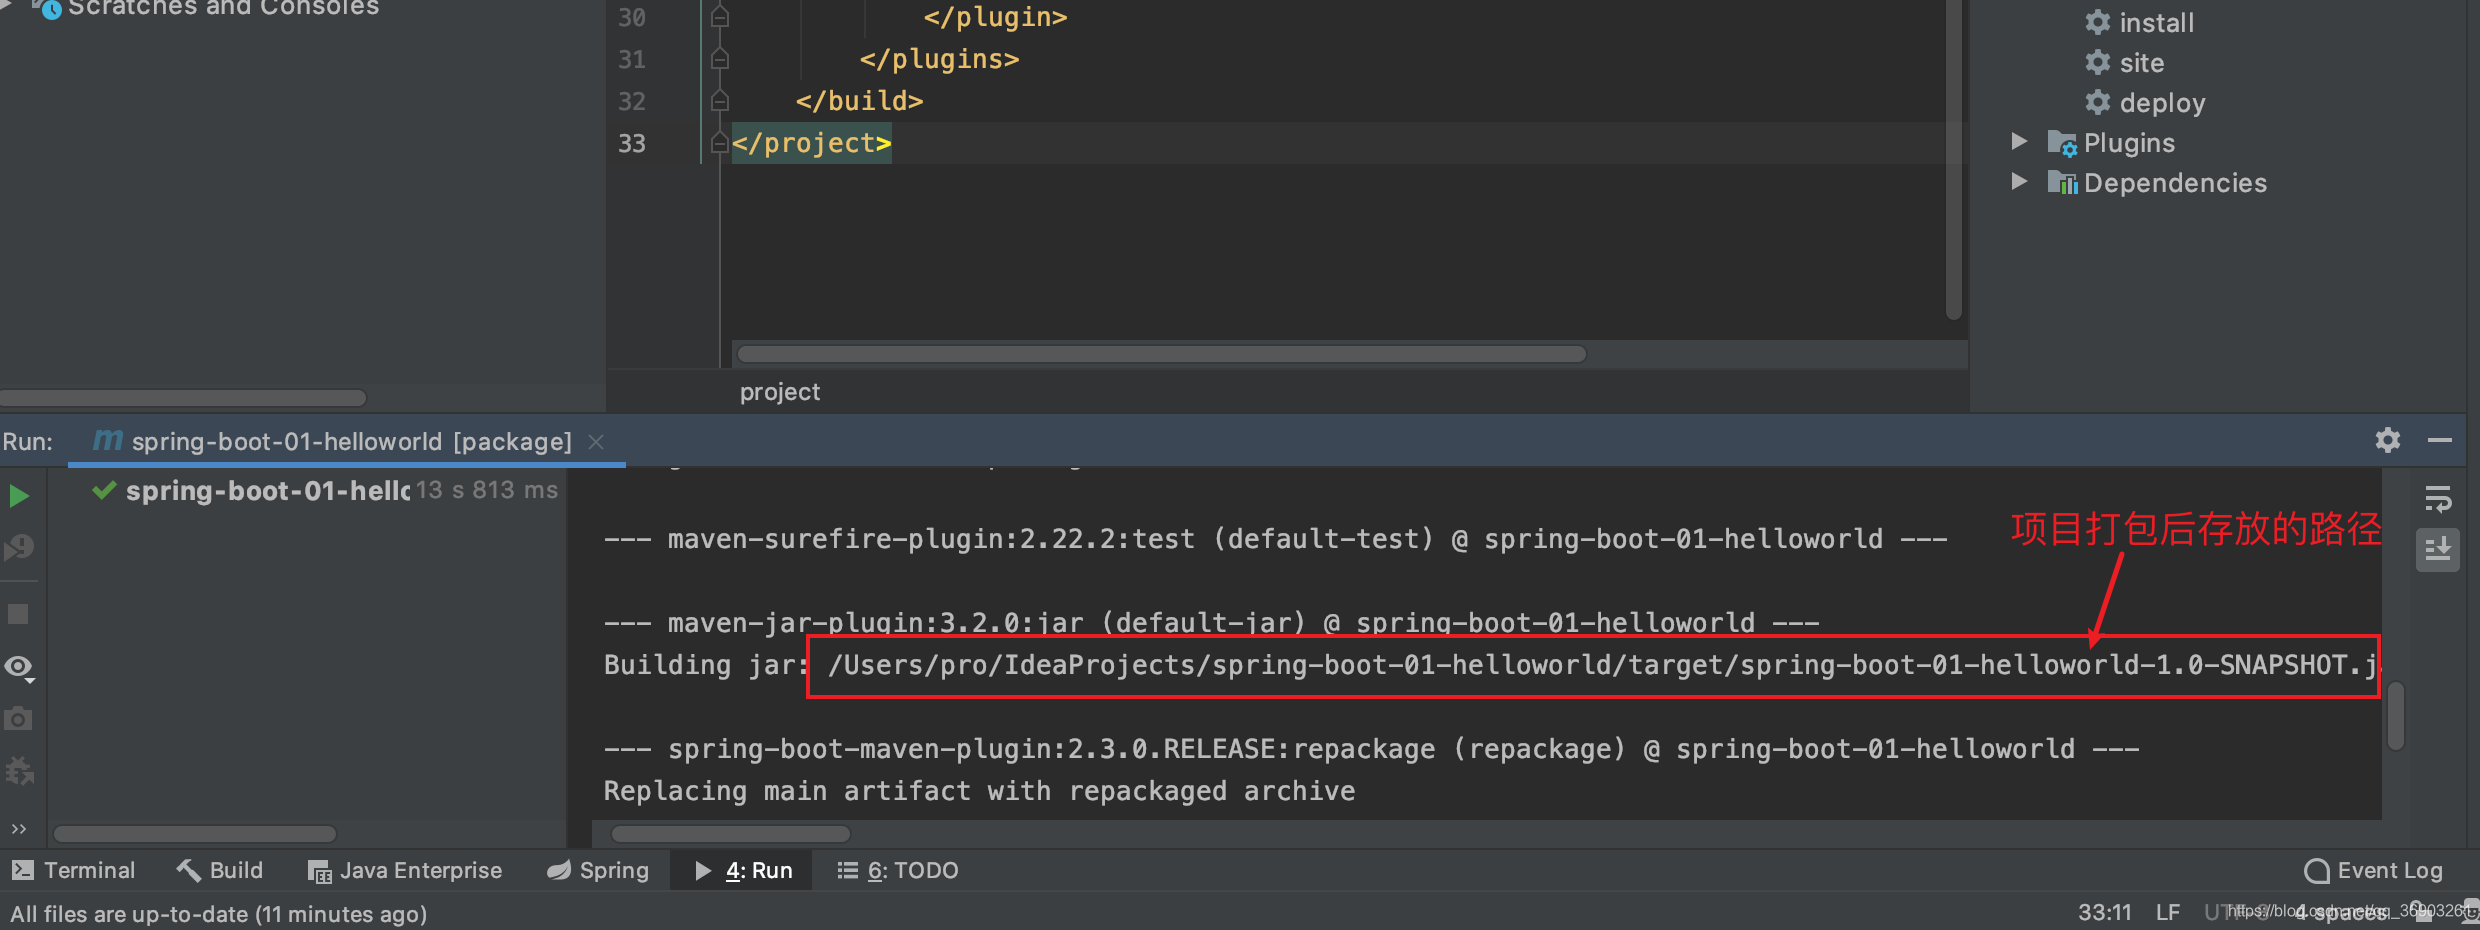
Task: Open the Build tool window
Action: [x=219, y=870]
